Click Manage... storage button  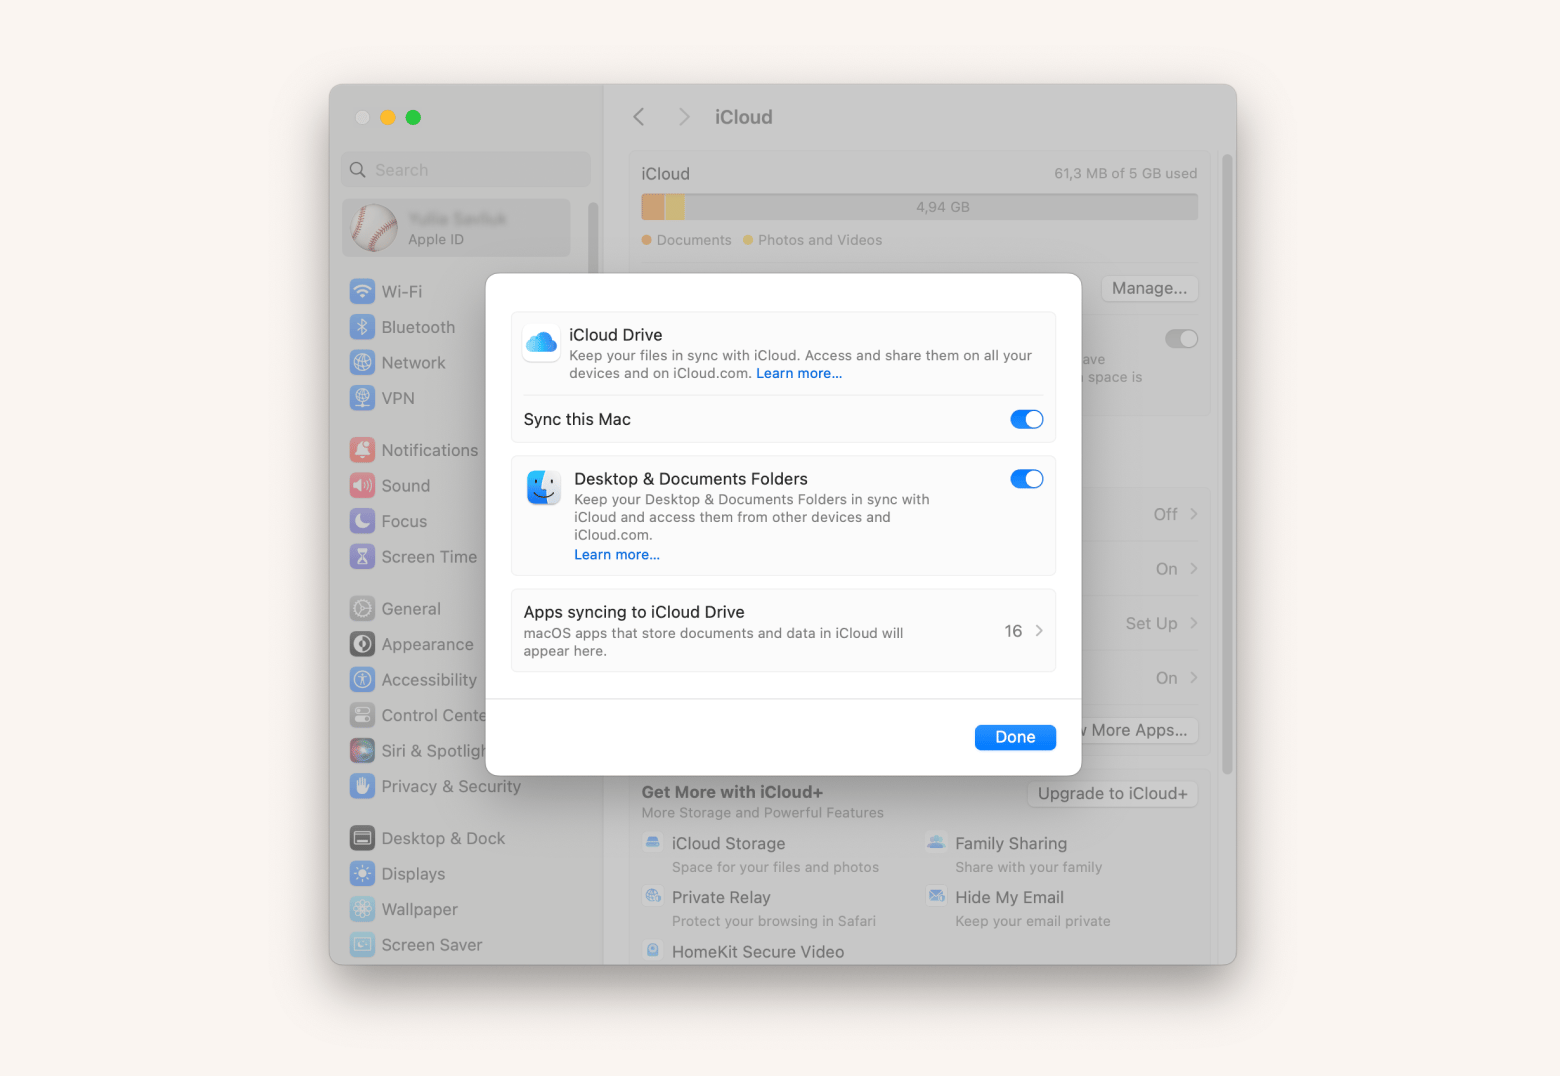click(x=1149, y=288)
